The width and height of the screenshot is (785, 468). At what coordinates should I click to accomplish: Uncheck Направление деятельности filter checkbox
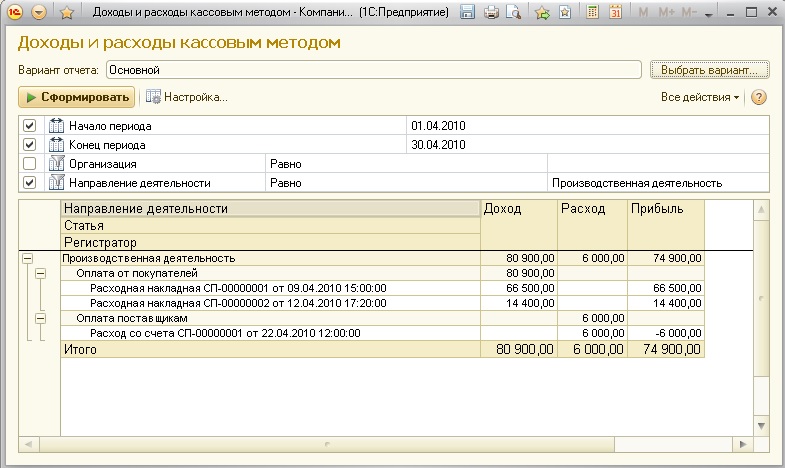pos(30,183)
